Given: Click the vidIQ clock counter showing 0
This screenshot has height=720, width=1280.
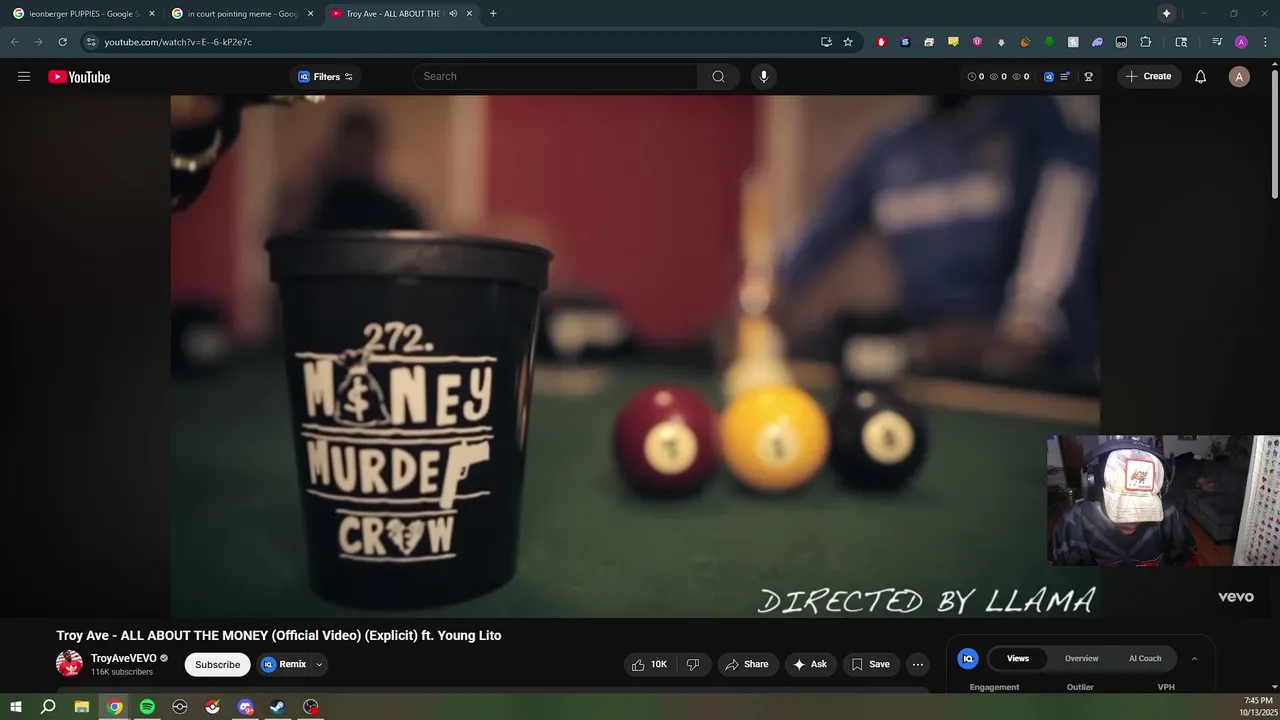Looking at the screenshot, I should pyautogui.click(x=976, y=77).
